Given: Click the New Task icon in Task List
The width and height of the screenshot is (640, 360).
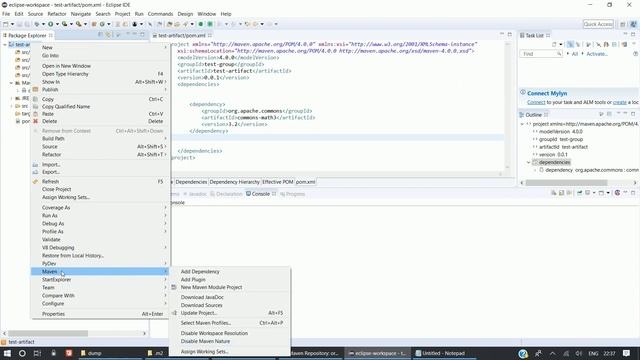Looking at the screenshot, I should coord(554,44).
